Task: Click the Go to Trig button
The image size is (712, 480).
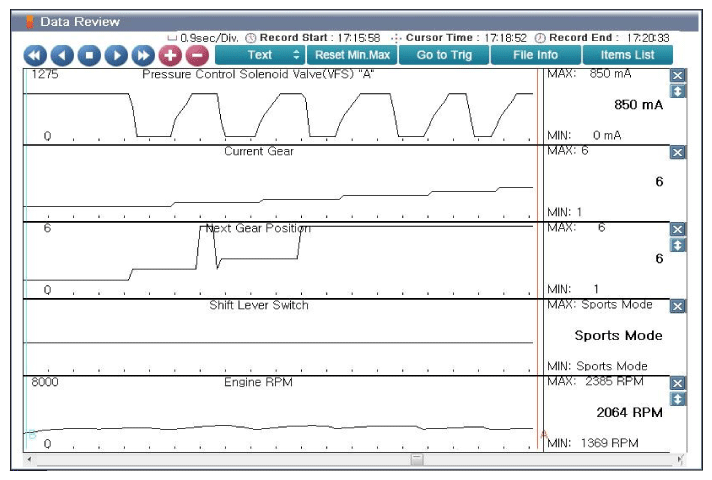Action: pos(444,55)
